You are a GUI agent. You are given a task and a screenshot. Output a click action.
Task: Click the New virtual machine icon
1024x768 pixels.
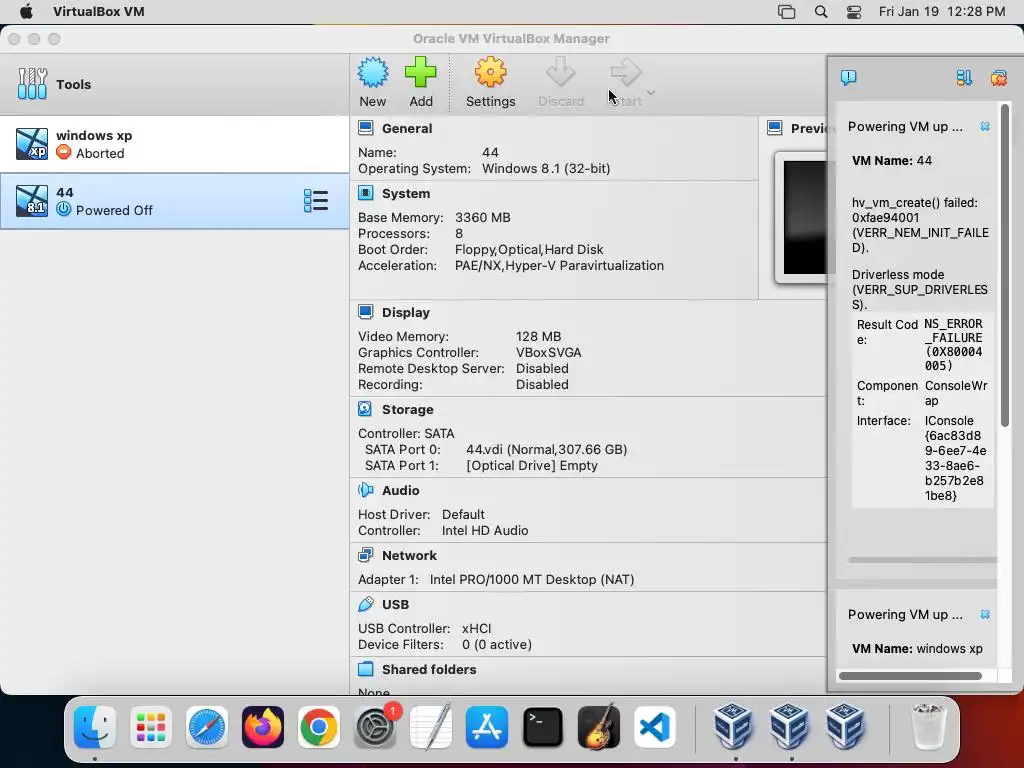coord(373,72)
